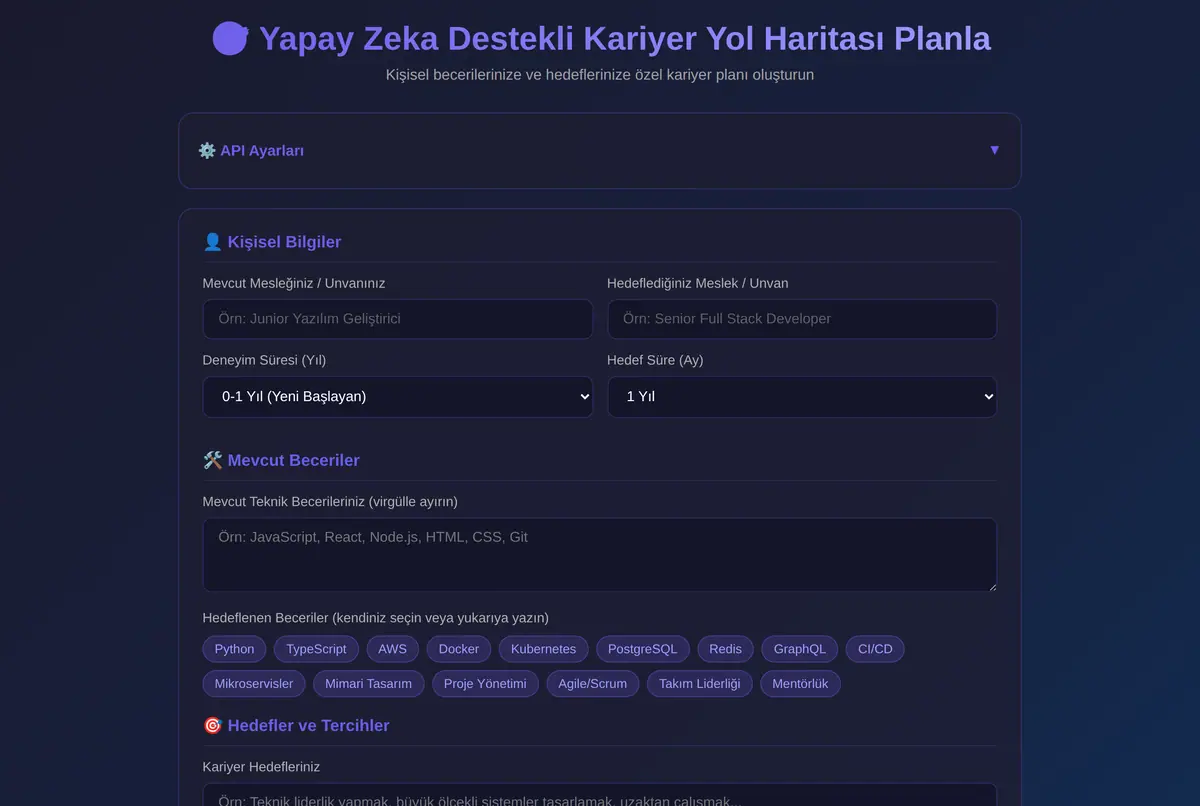Image resolution: width=1200 pixels, height=806 pixels.
Task: Focus the Mevcut Mesleğiniz / Unvanınız field
Action: click(x=398, y=319)
